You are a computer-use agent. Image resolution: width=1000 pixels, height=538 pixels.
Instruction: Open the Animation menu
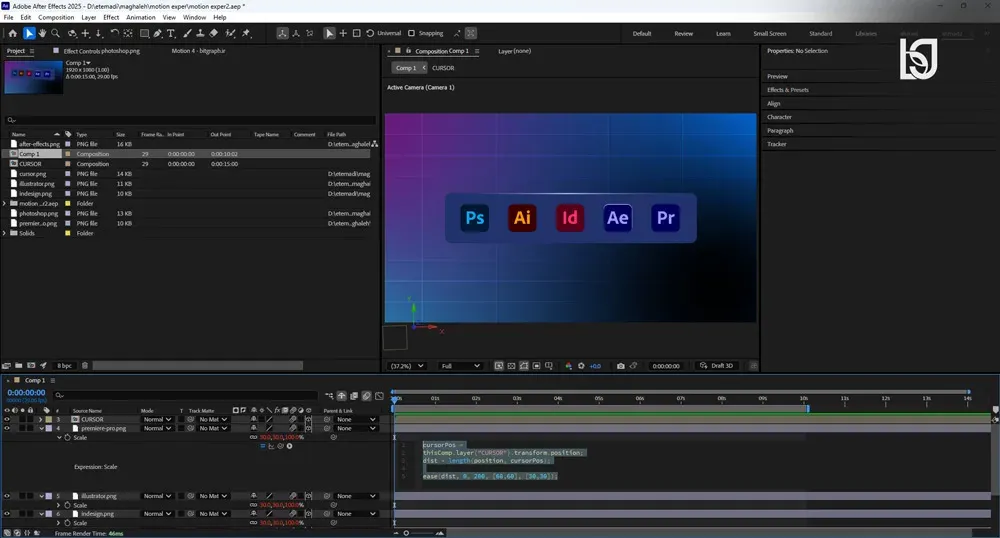click(141, 17)
